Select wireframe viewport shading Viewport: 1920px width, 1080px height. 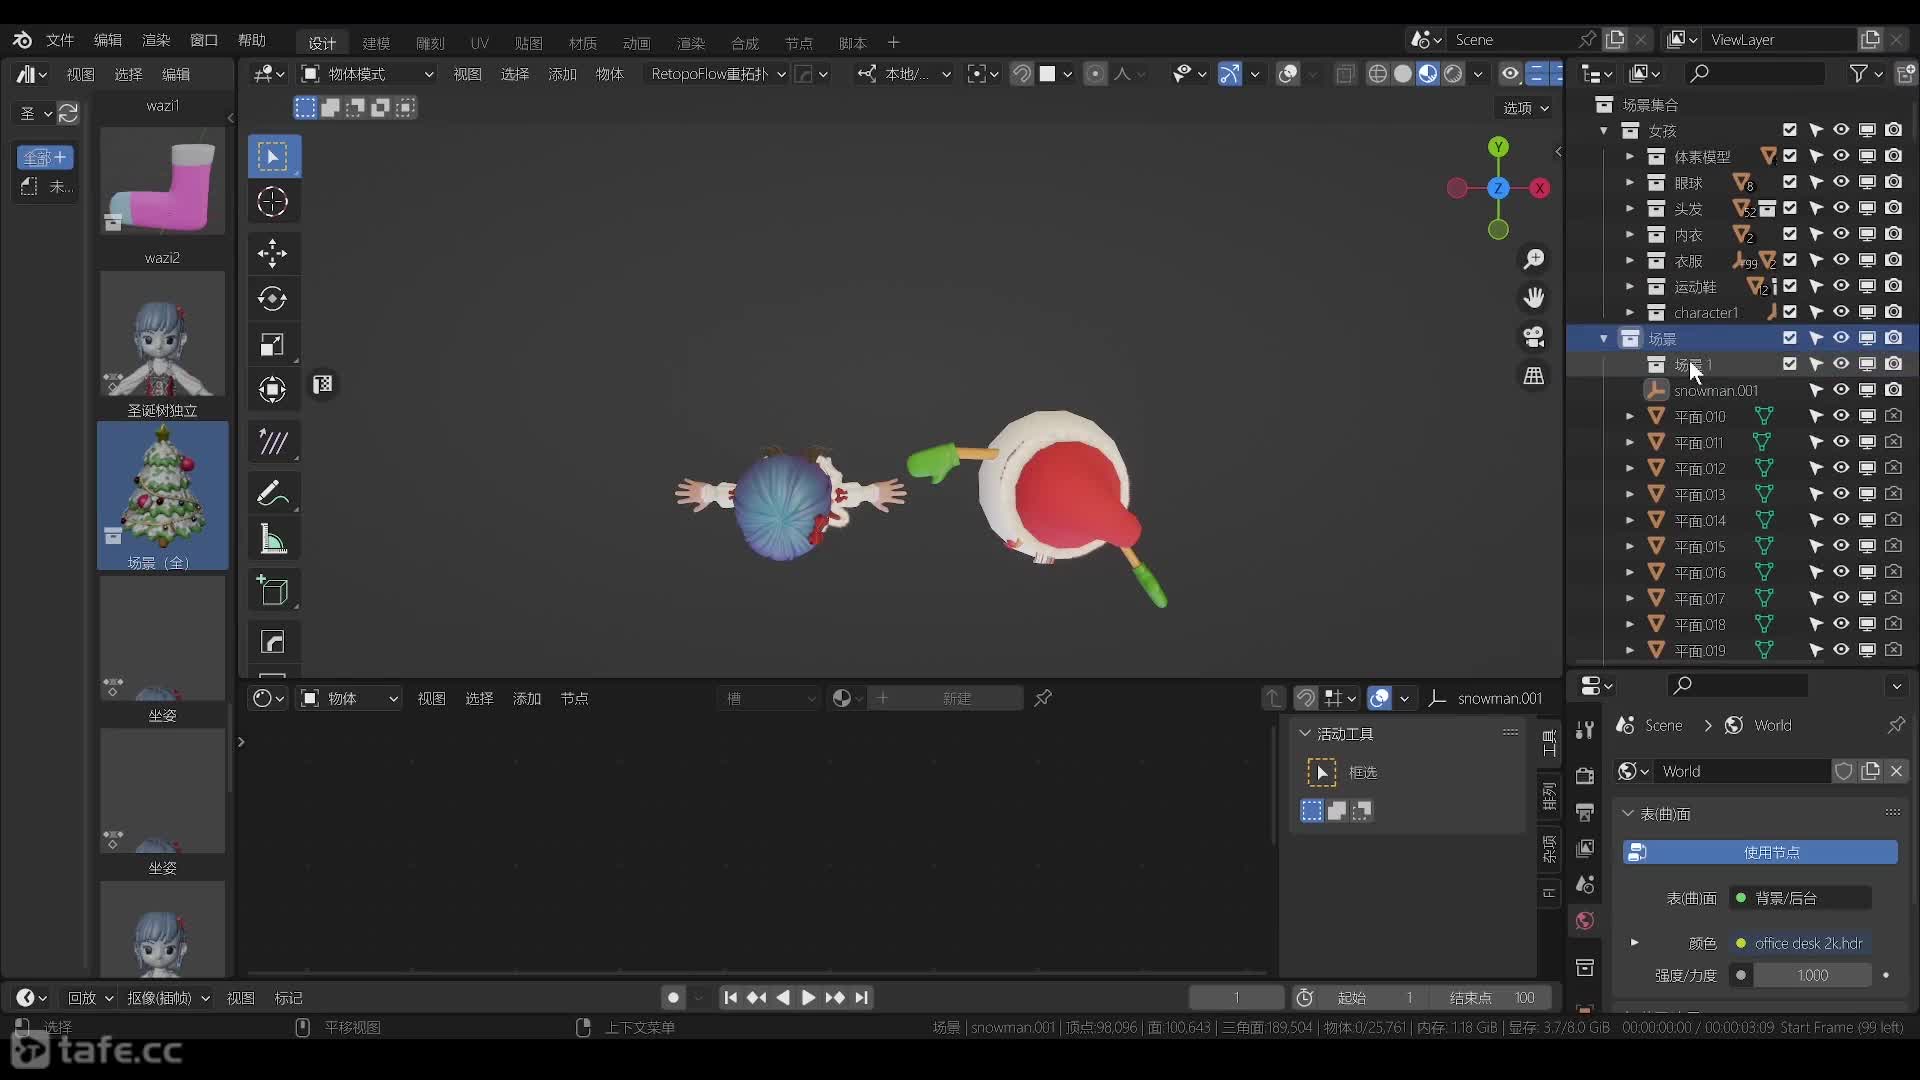pyautogui.click(x=1378, y=74)
